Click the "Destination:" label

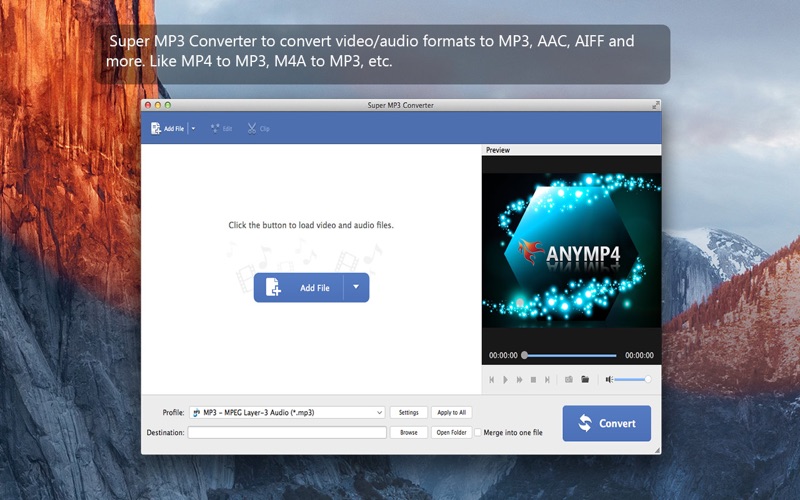(165, 432)
